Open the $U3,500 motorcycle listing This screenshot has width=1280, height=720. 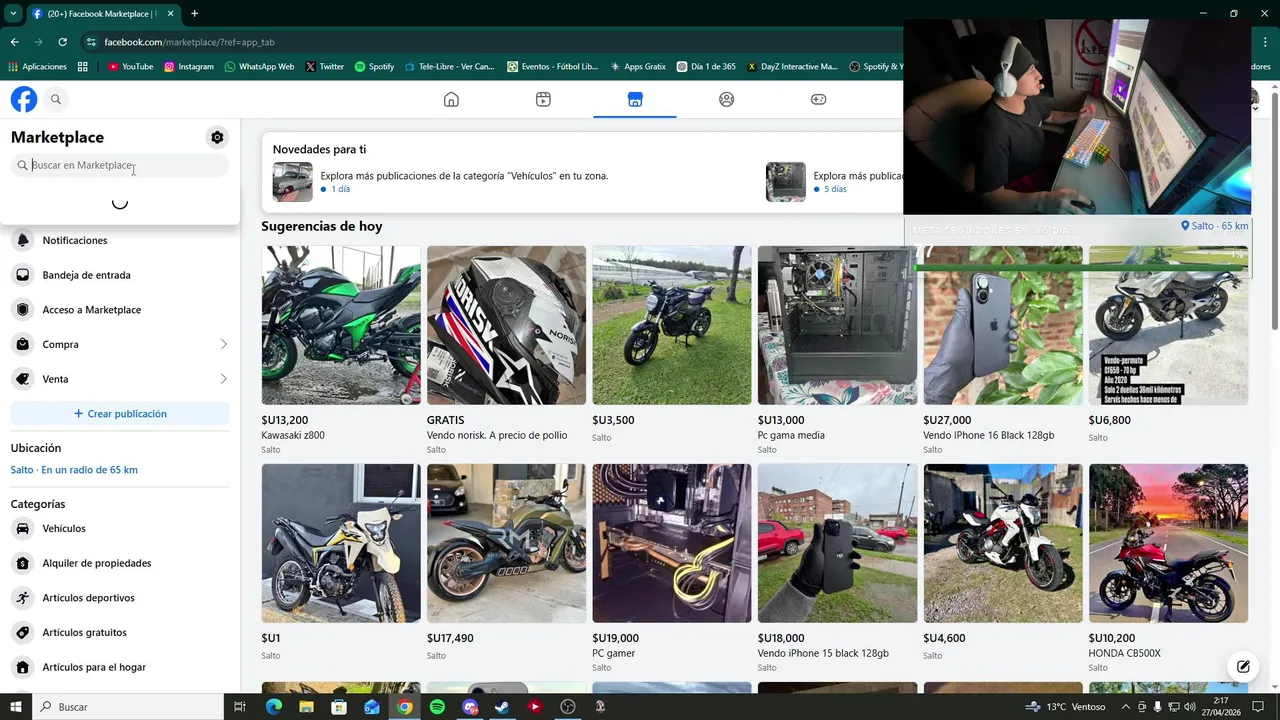coord(672,325)
